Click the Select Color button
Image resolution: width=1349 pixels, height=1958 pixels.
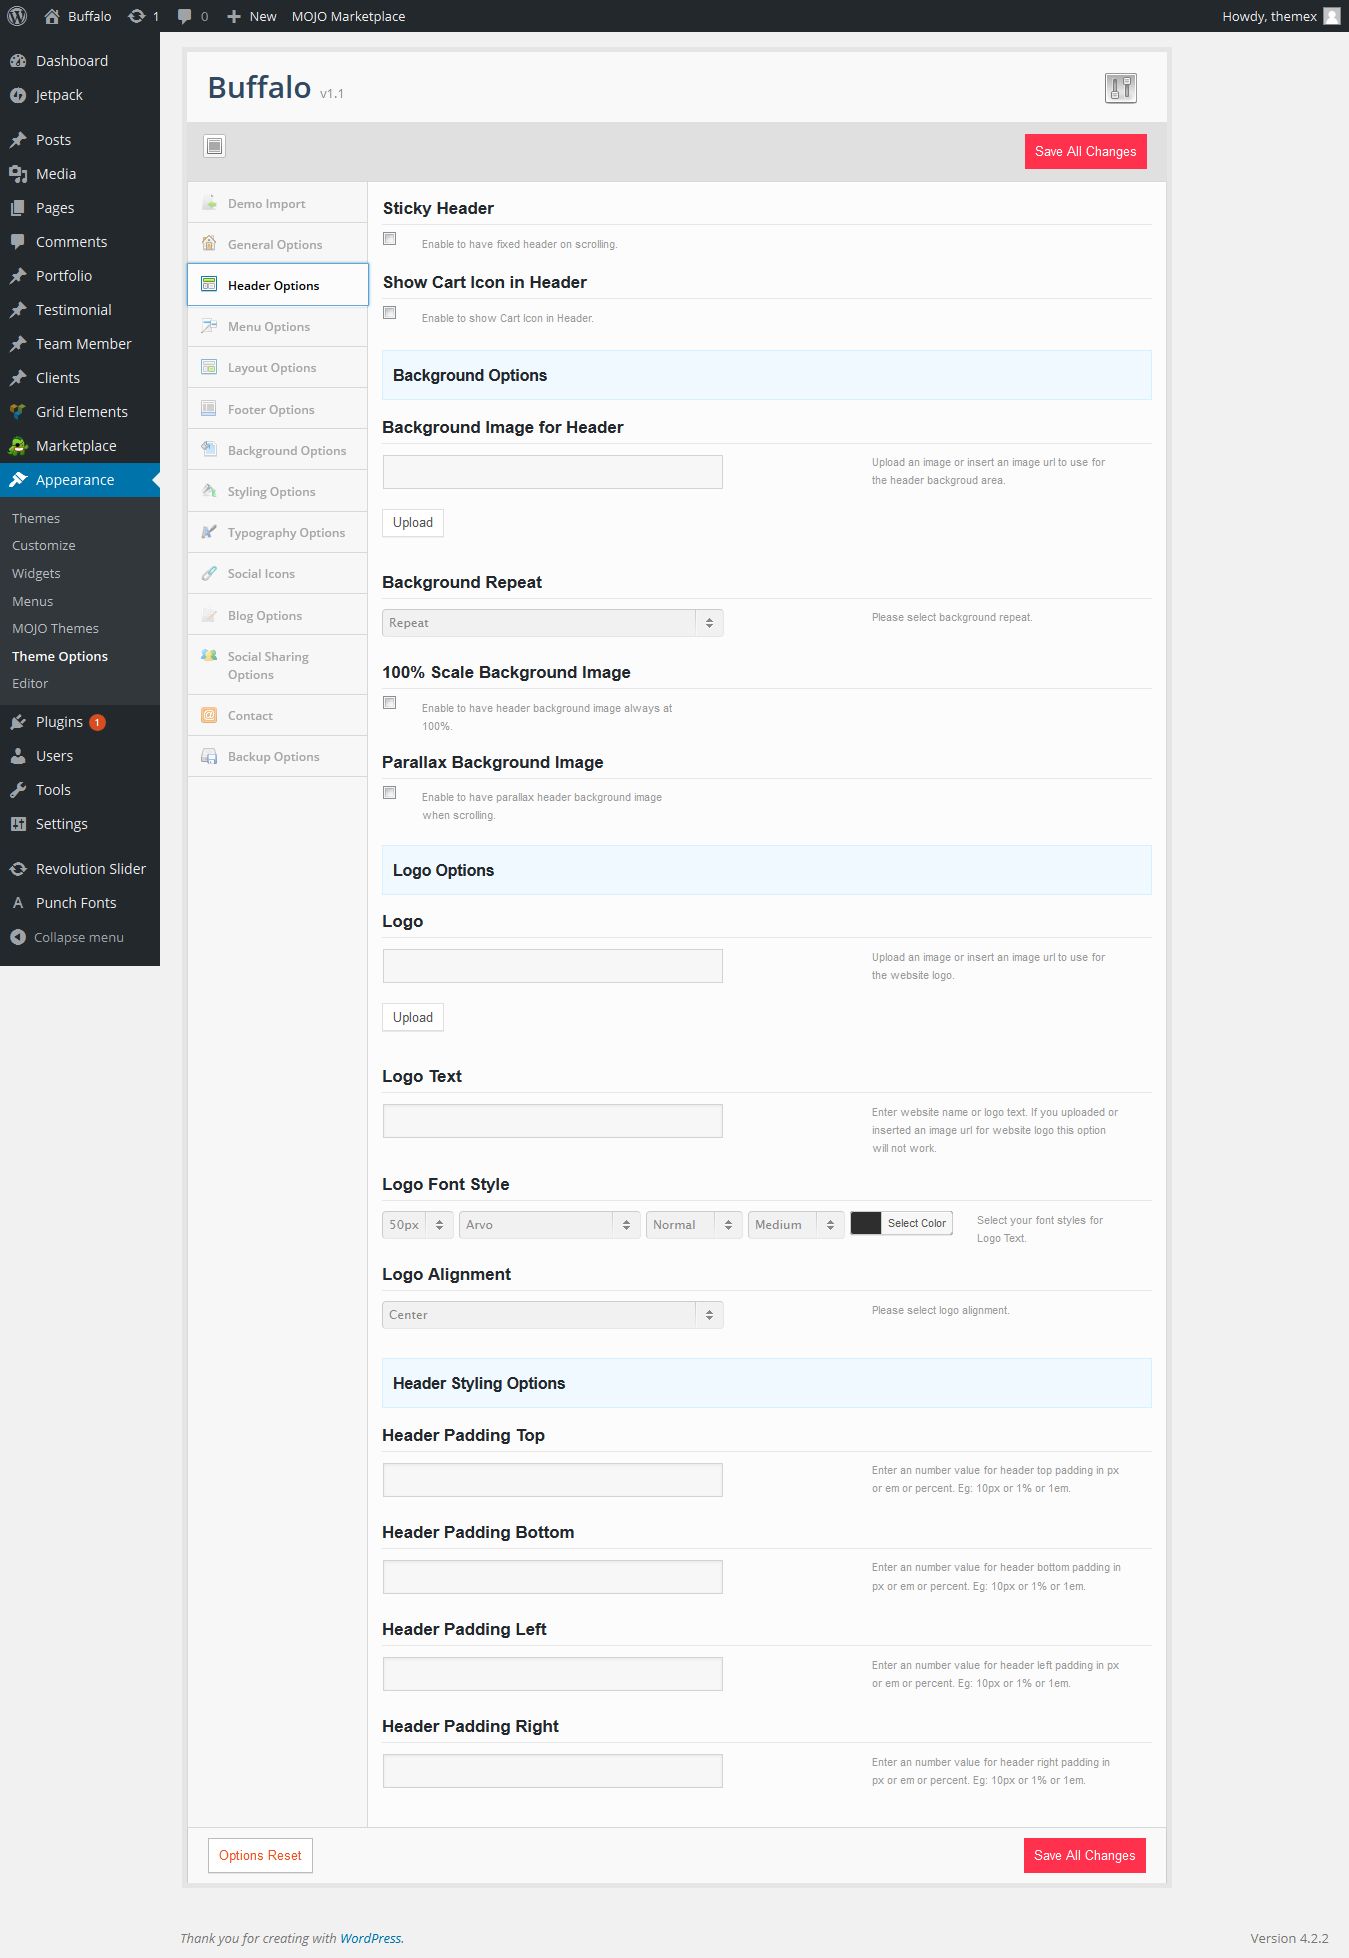(917, 1223)
